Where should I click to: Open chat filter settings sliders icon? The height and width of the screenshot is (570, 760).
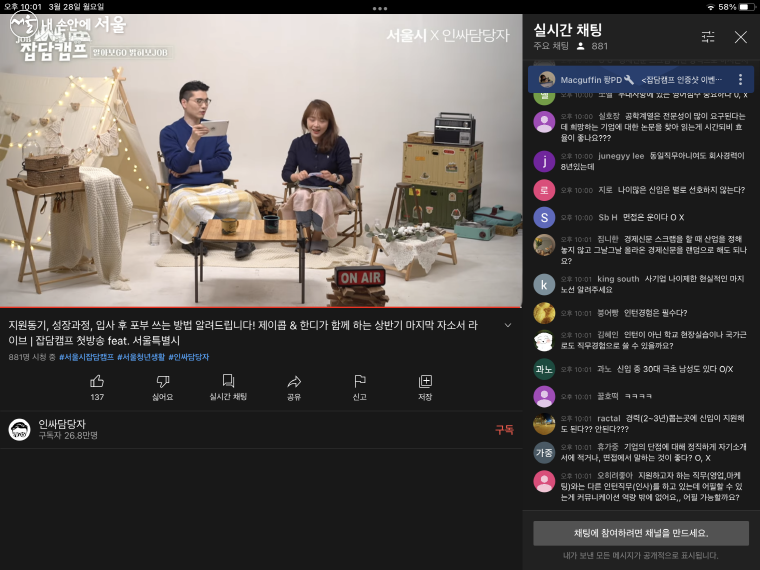[708, 37]
